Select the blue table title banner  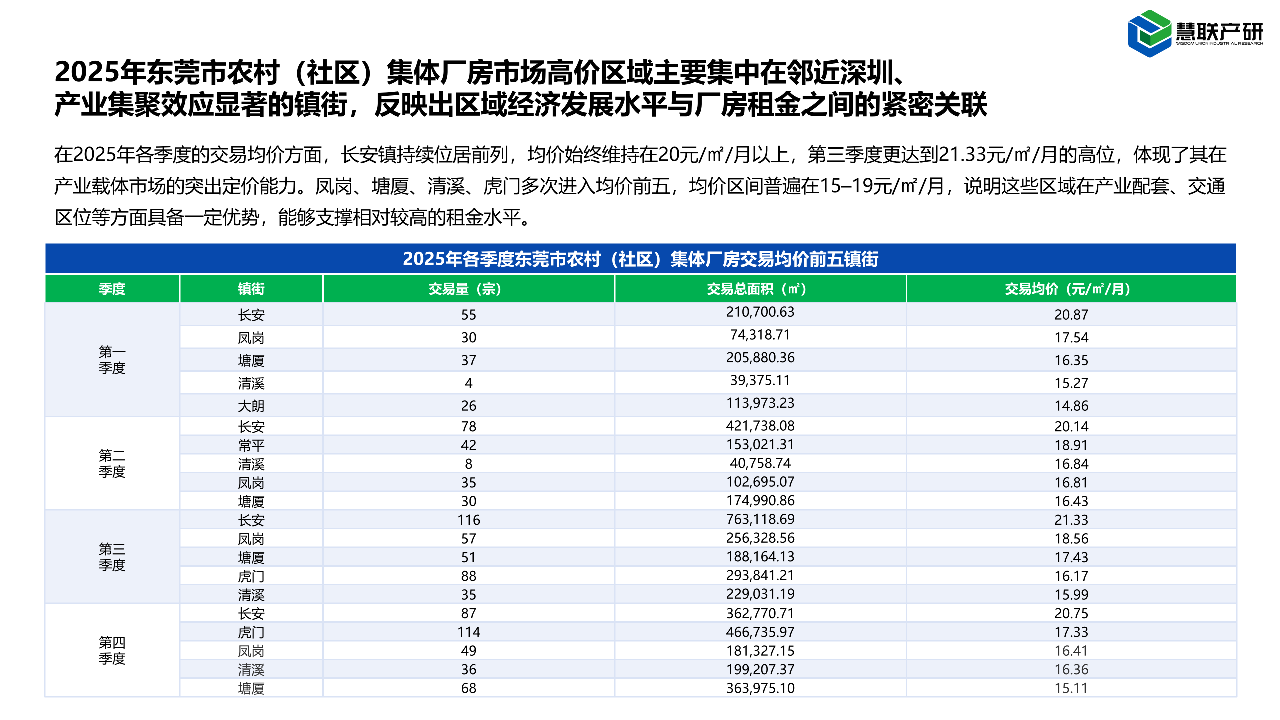(640, 258)
